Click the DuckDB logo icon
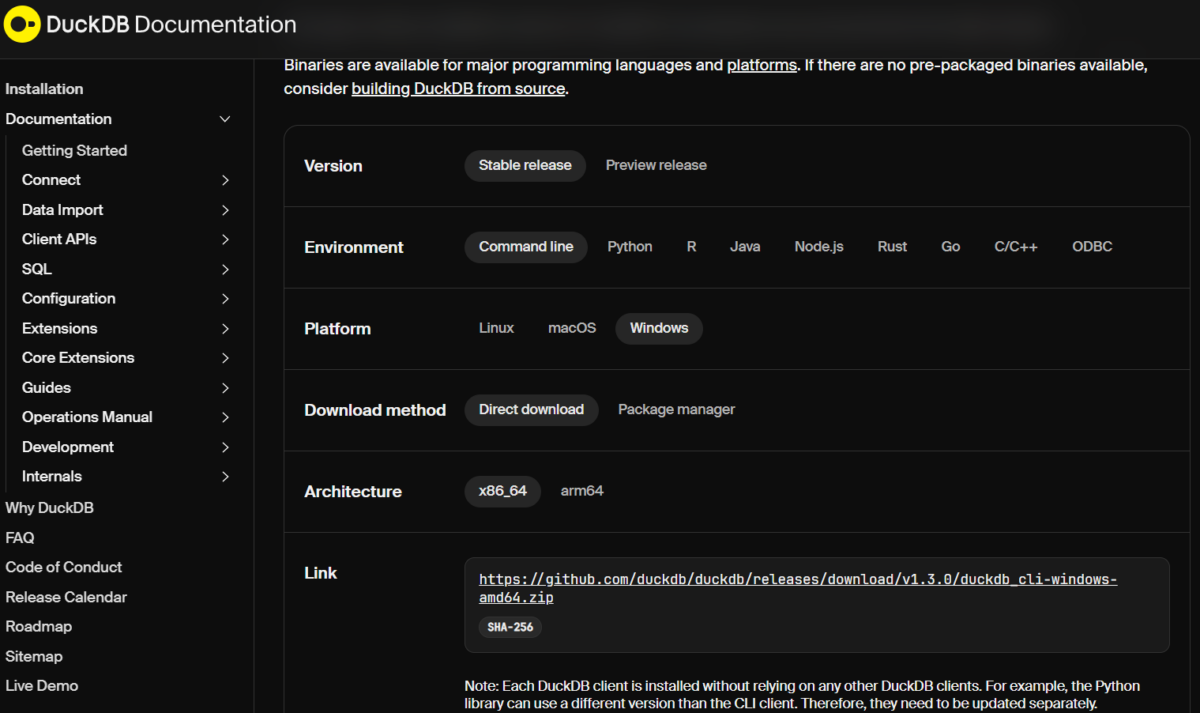 tap(22, 25)
